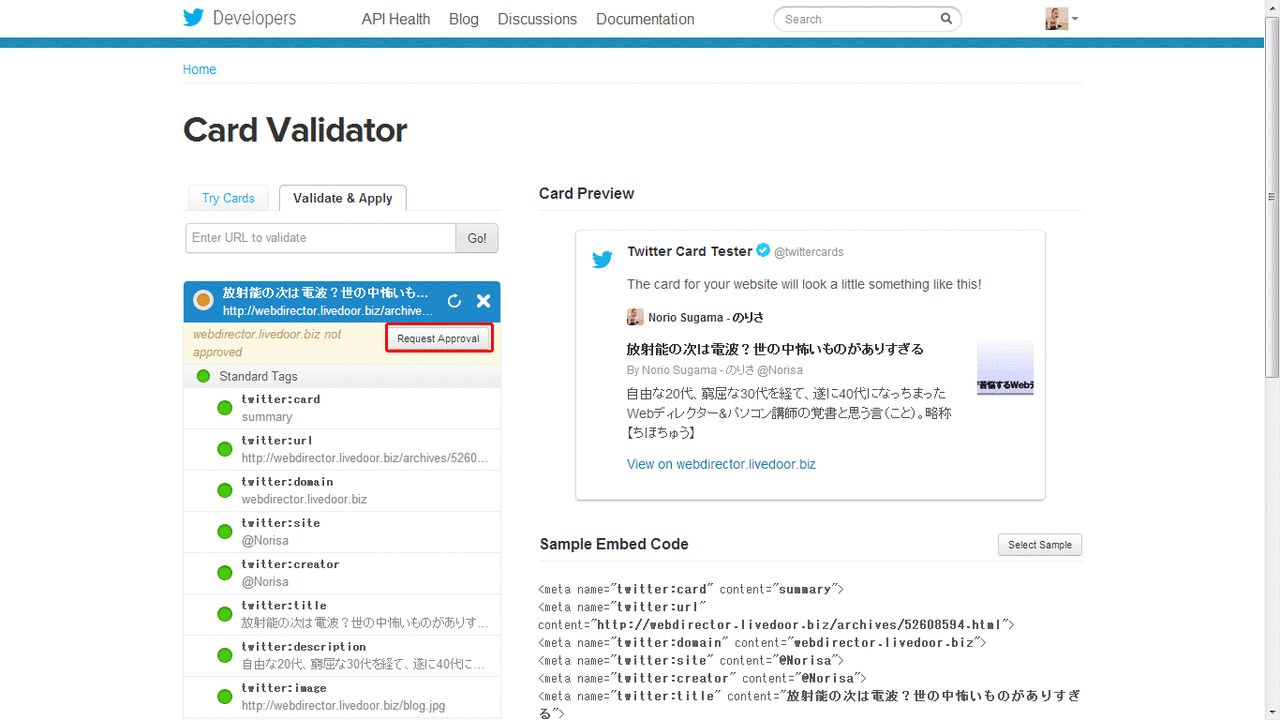Open Discussions in top navigation
1280x720 pixels.
[x=537, y=19]
